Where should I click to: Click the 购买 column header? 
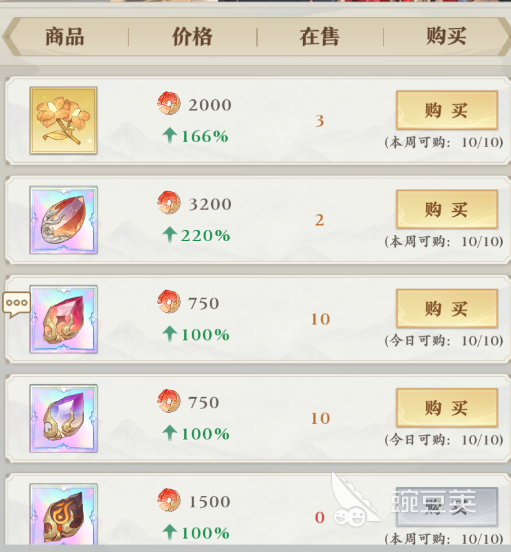coord(446,37)
